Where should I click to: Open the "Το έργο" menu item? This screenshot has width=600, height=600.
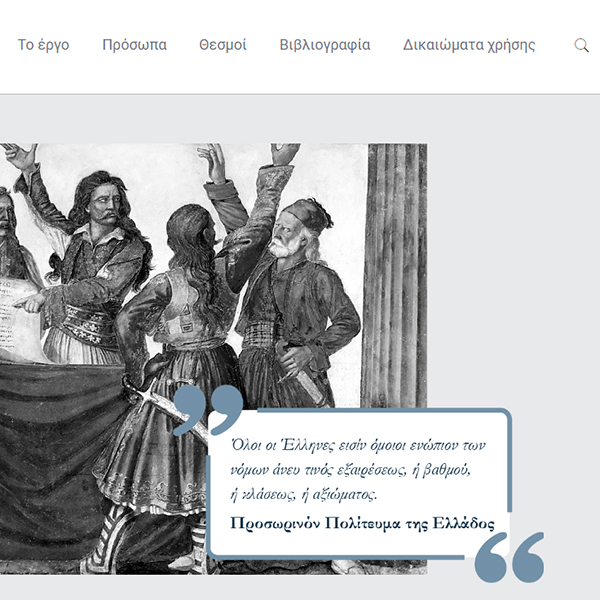(x=44, y=45)
